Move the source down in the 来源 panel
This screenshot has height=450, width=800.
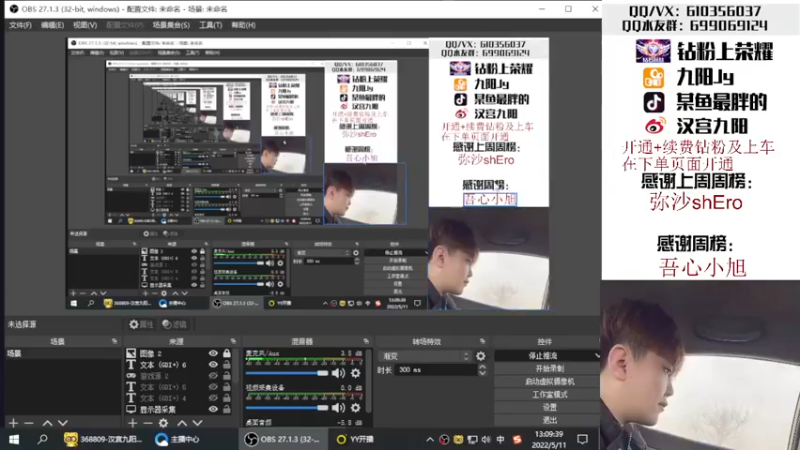pyautogui.click(x=197, y=423)
